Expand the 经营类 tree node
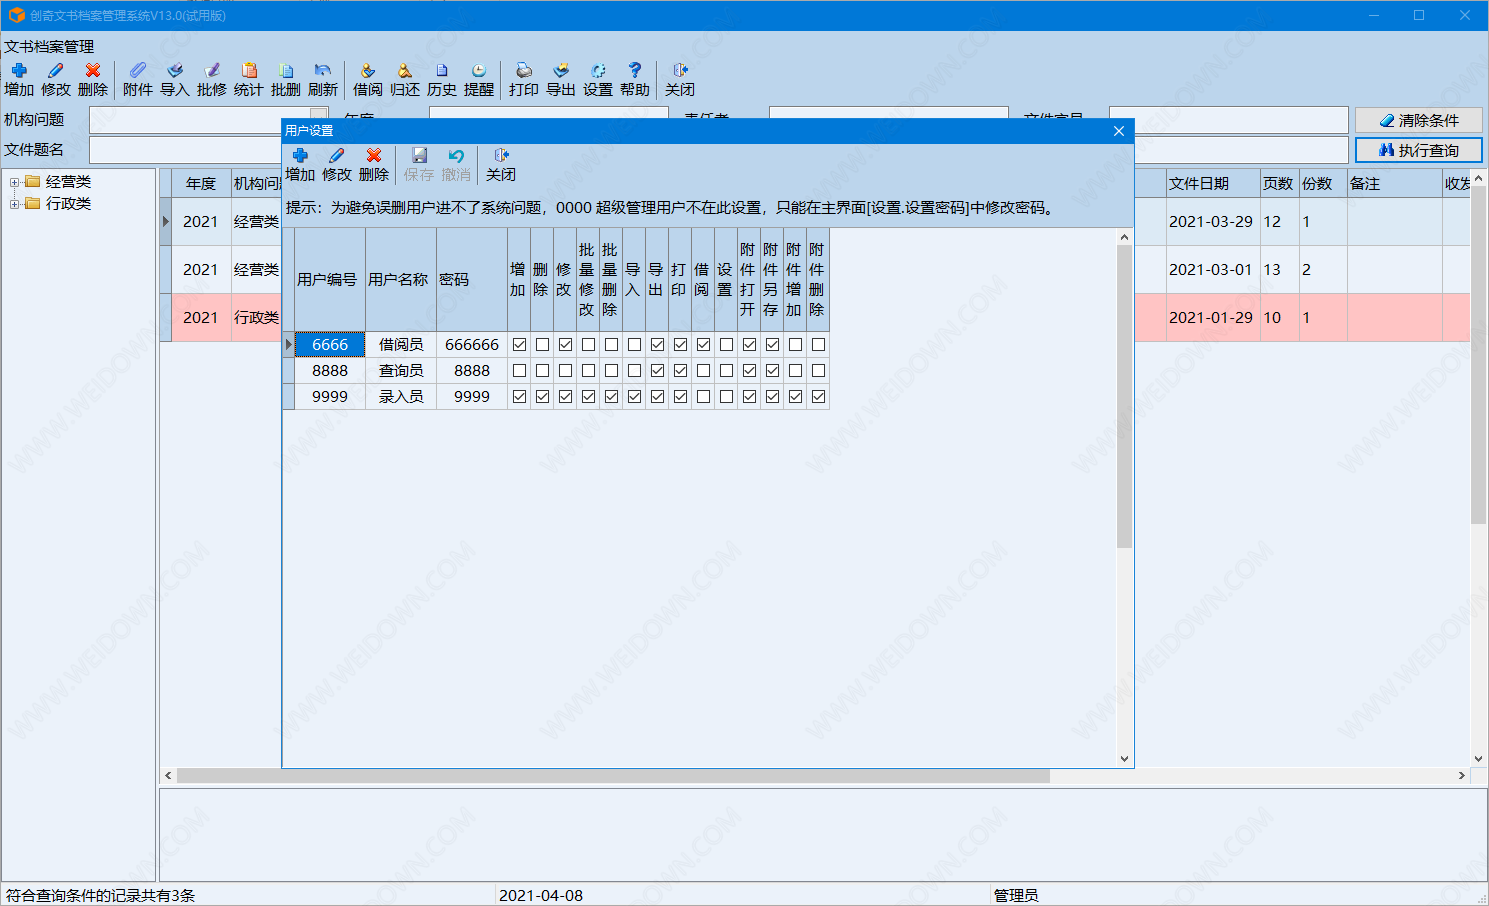The image size is (1489, 906). (14, 182)
